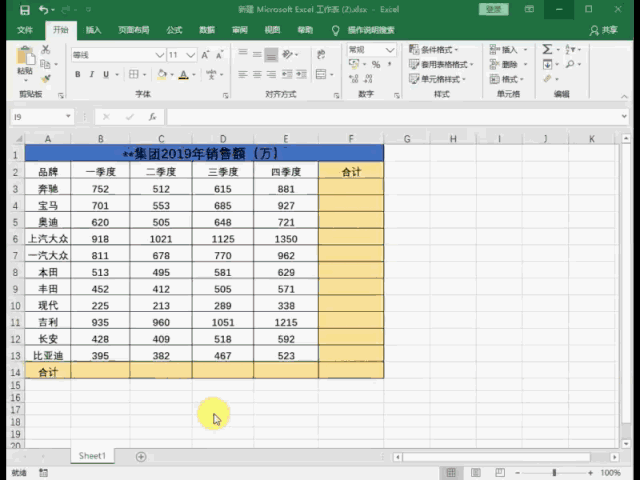Click the Save icon in the title bar
The width and height of the screenshot is (640, 480).
[x=24, y=10]
